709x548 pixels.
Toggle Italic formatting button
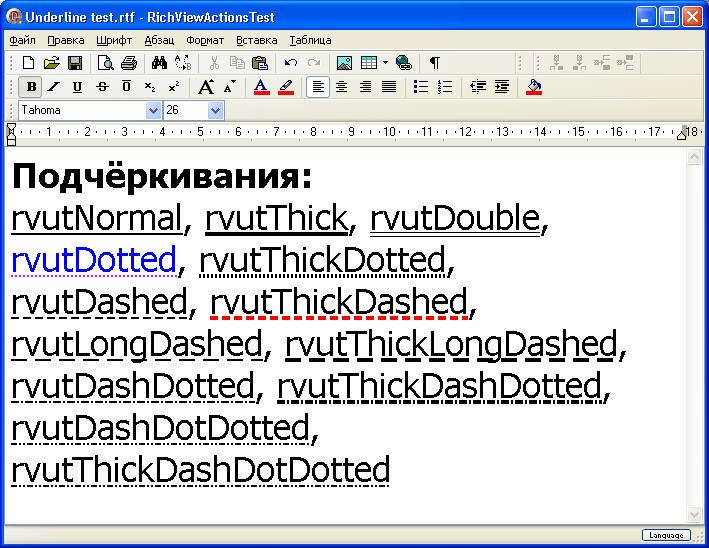(54, 87)
